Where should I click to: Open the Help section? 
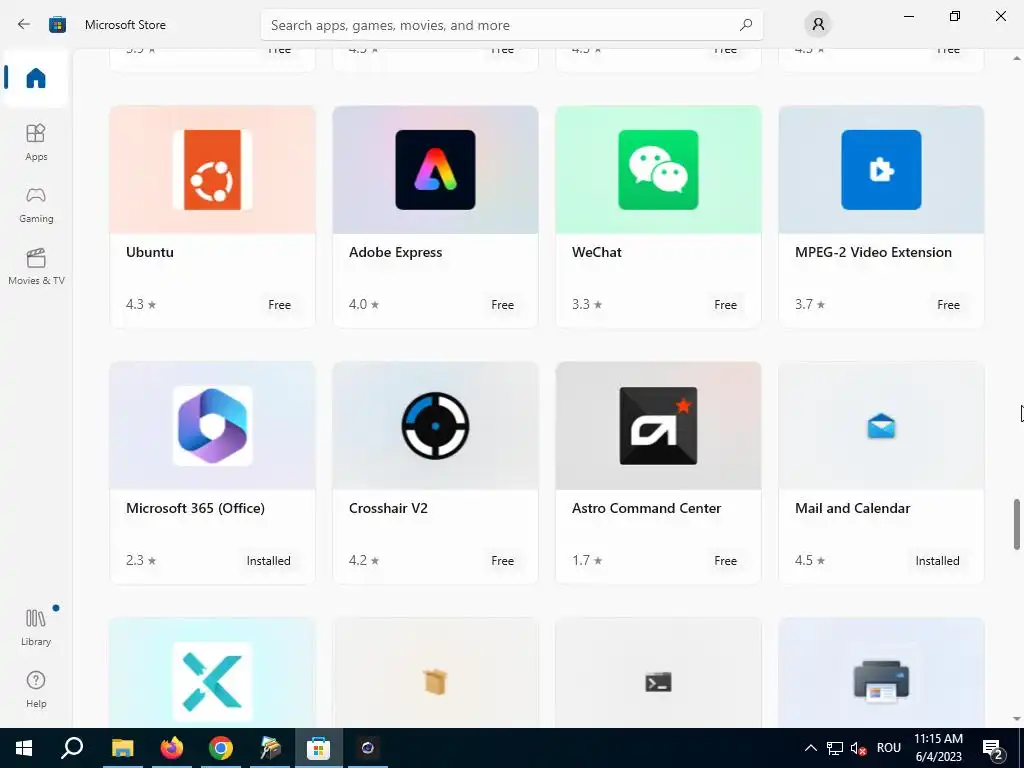point(36,690)
